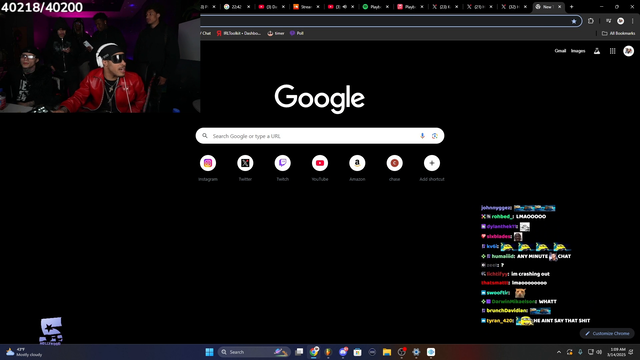Open the system tray microphone icon
Viewport: 640px width, 360px height.
580,352
